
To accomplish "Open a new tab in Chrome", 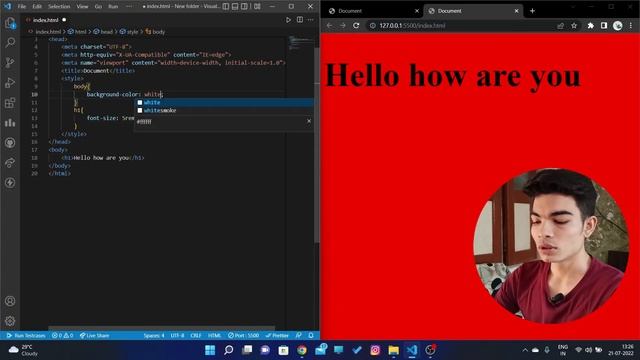I will 532,11.
